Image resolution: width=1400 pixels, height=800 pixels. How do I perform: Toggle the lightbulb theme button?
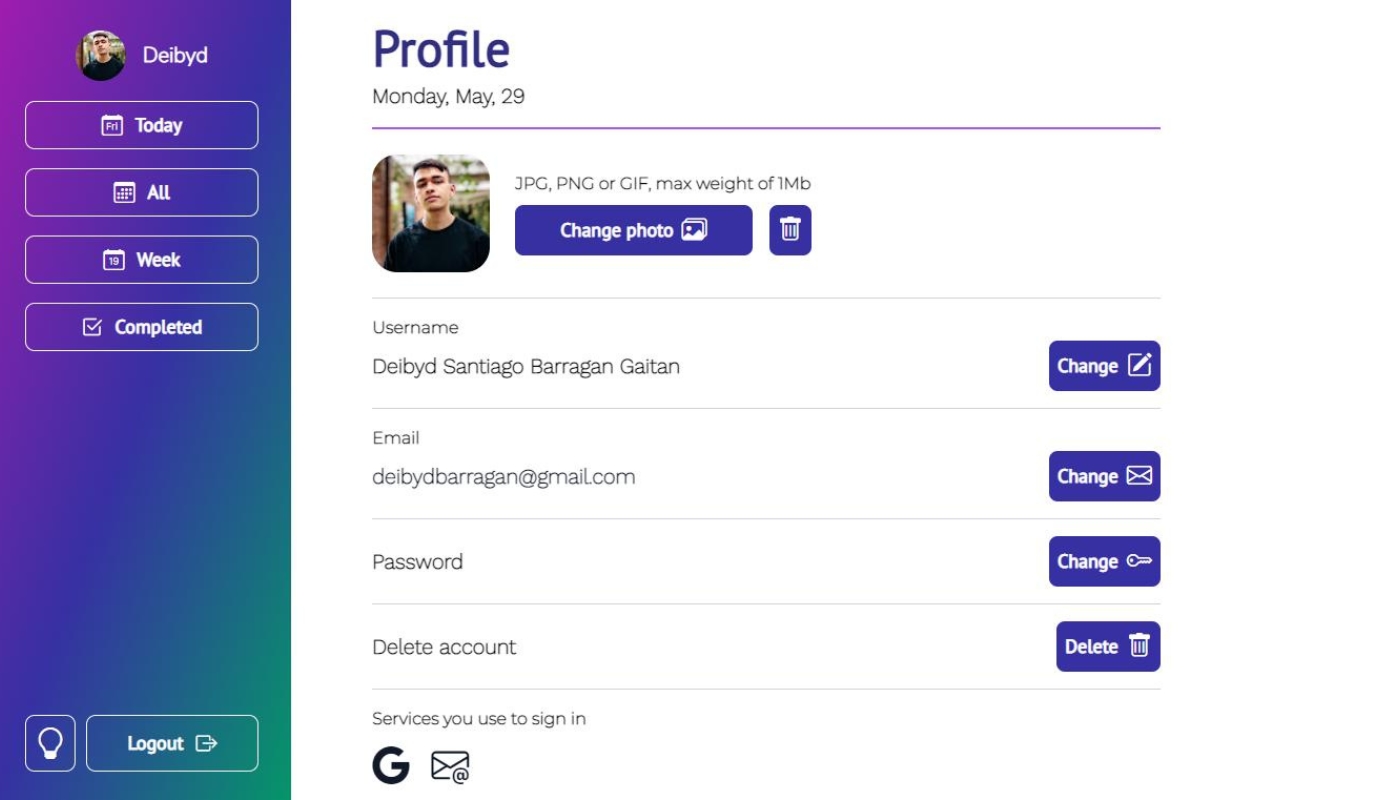(x=50, y=743)
